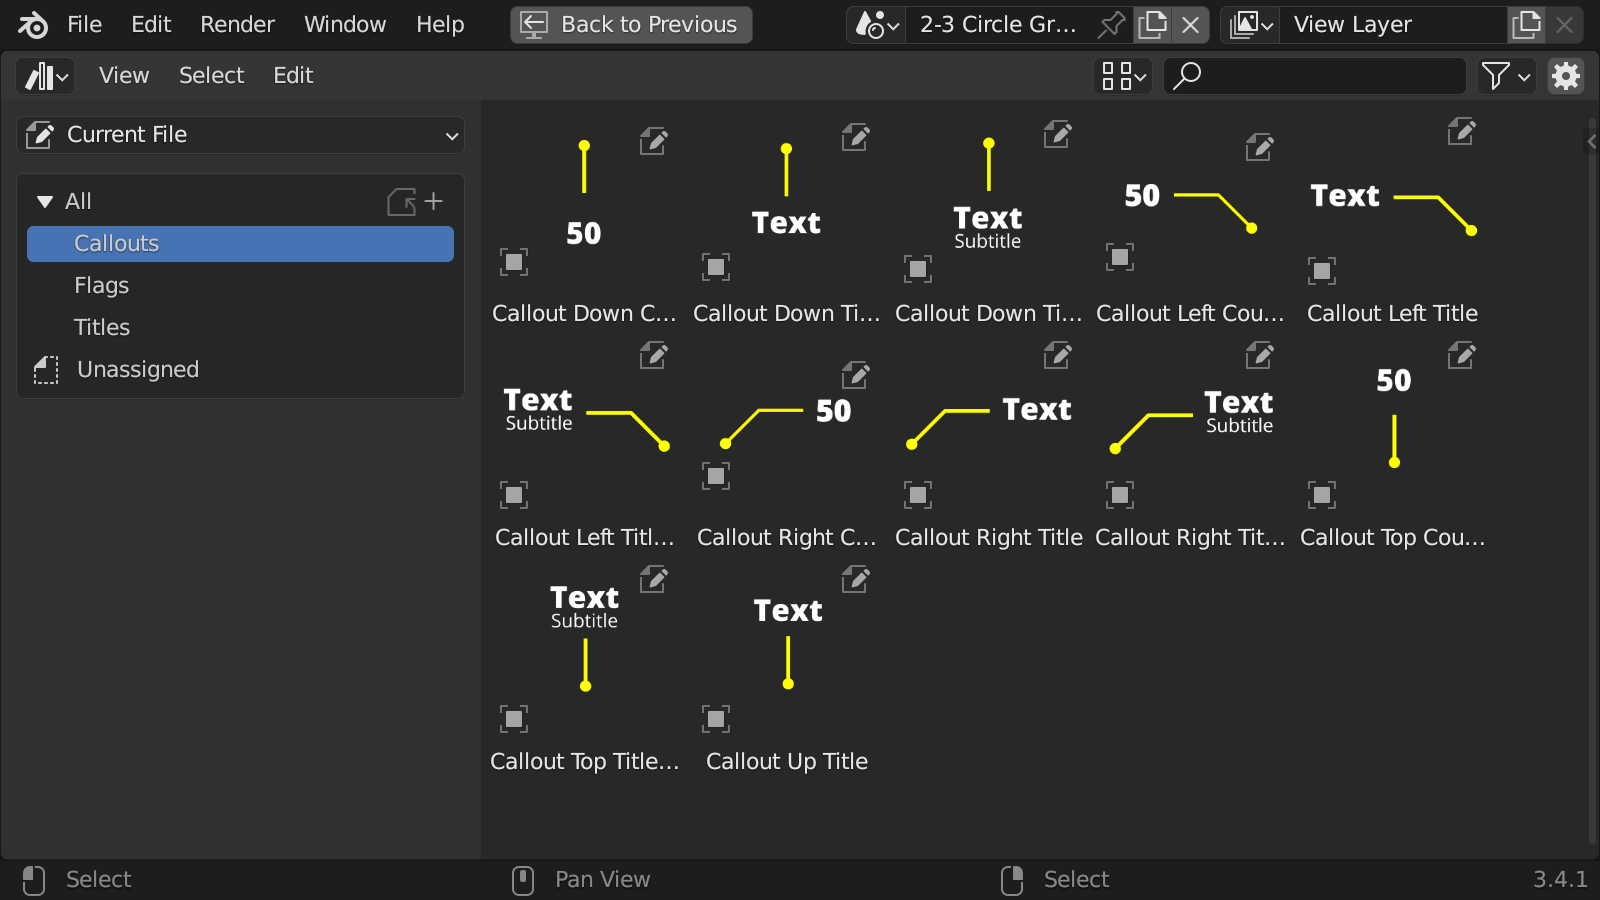Image resolution: width=1600 pixels, height=900 pixels.
Task: Open the asset browser settings gear
Action: click(1565, 76)
